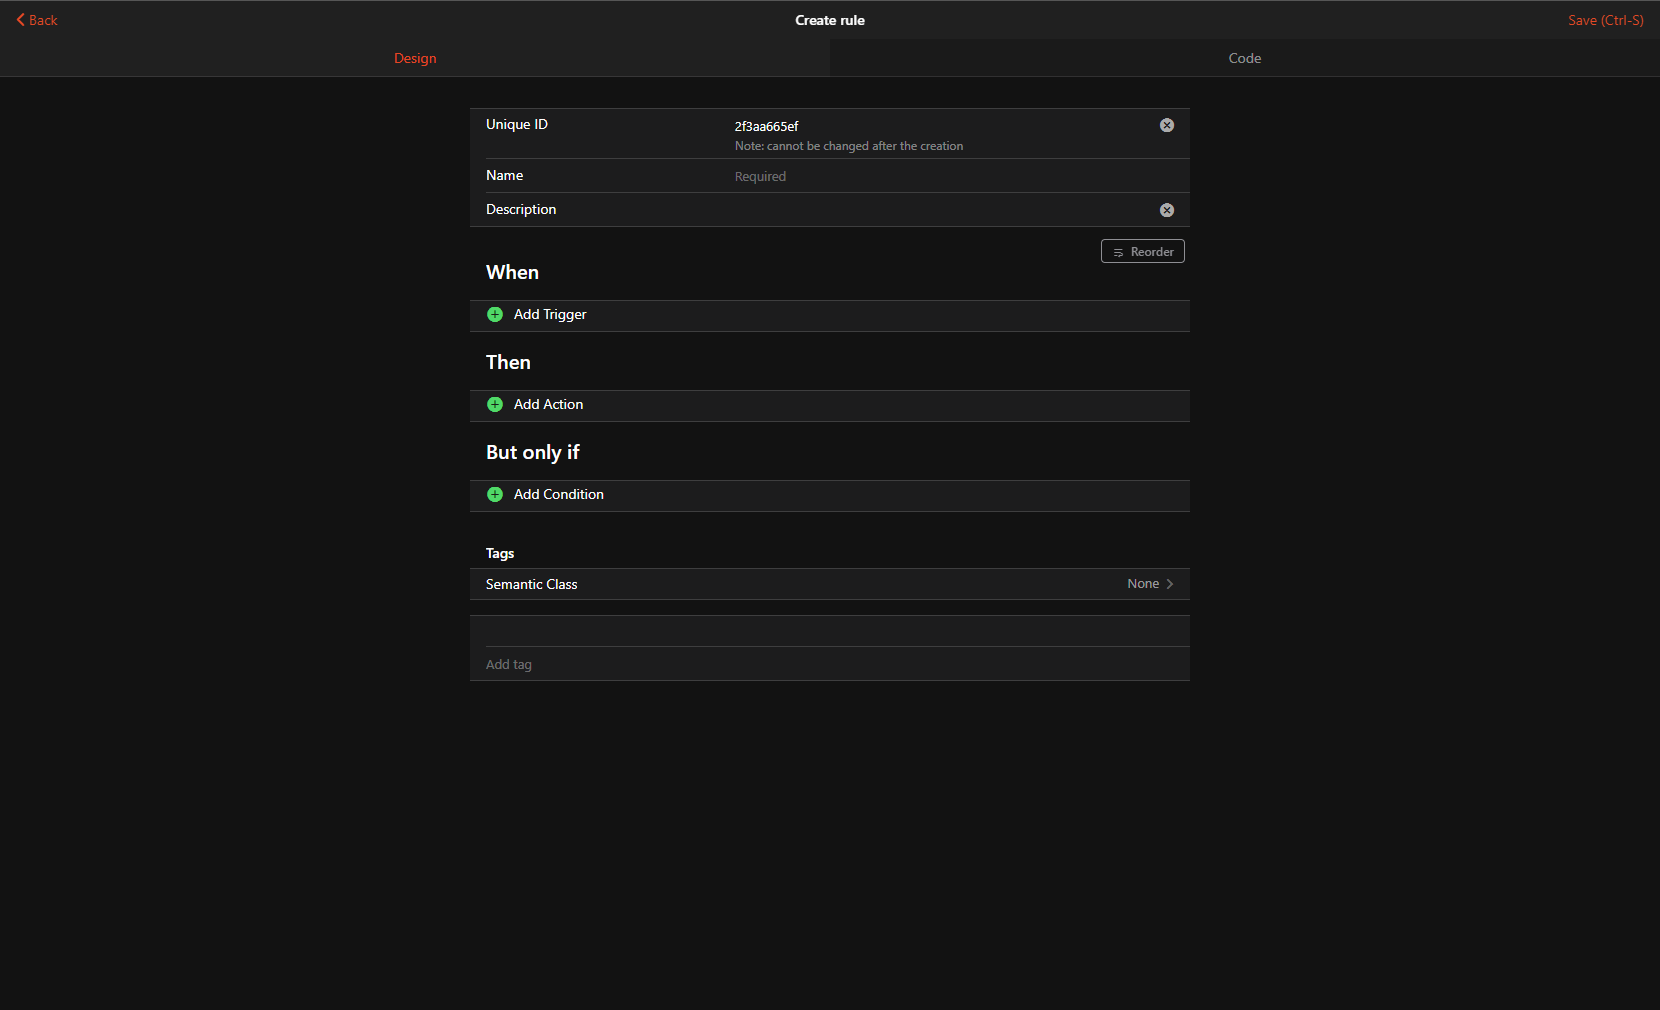The image size is (1660, 1010).
Task: Click the chevron next to Semantic Class None
Action: click(1170, 583)
